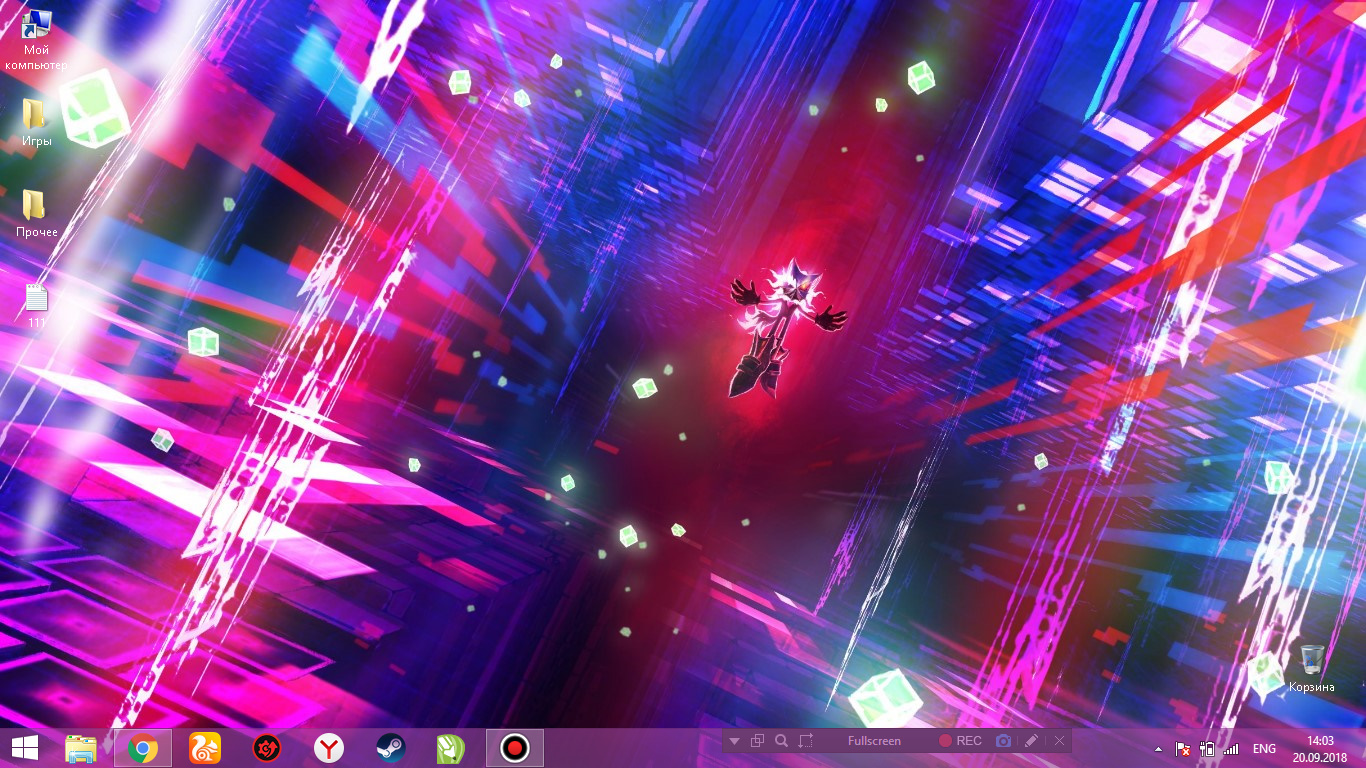The height and width of the screenshot is (768, 1366).
Task: Show hidden system tray icons
Action: [1159, 749]
